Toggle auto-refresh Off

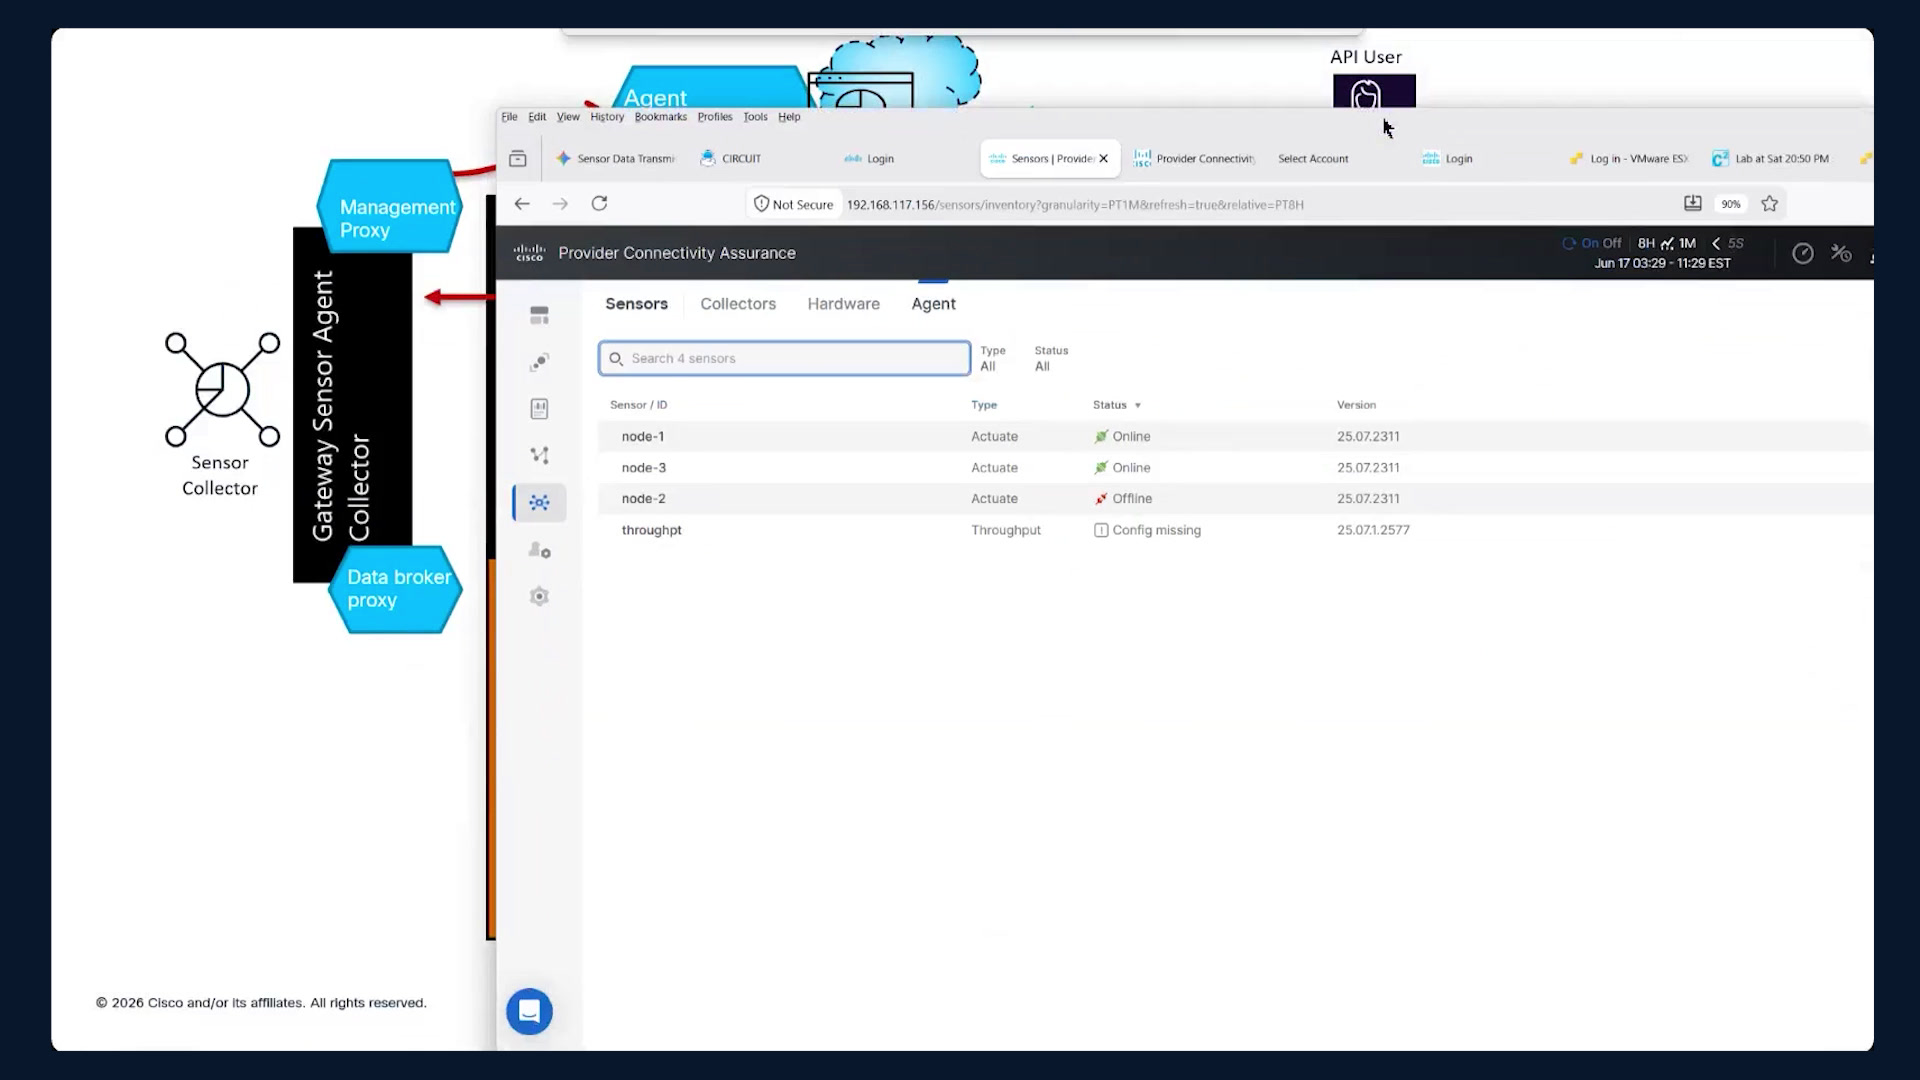(1612, 243)
